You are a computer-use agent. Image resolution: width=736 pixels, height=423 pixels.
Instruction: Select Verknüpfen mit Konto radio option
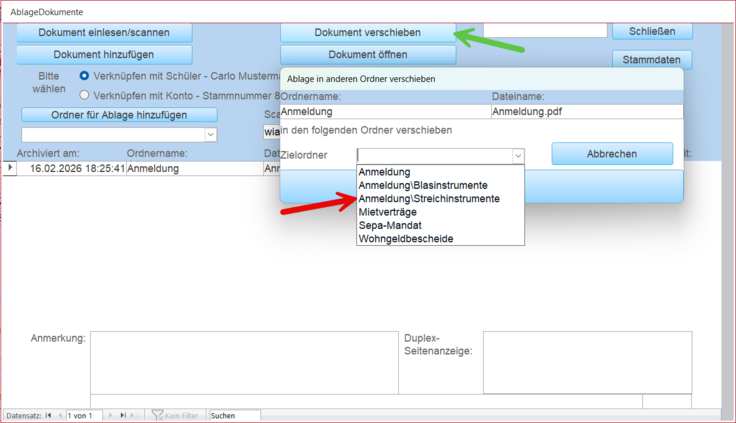pyautogui.click(x=85, y=95)
